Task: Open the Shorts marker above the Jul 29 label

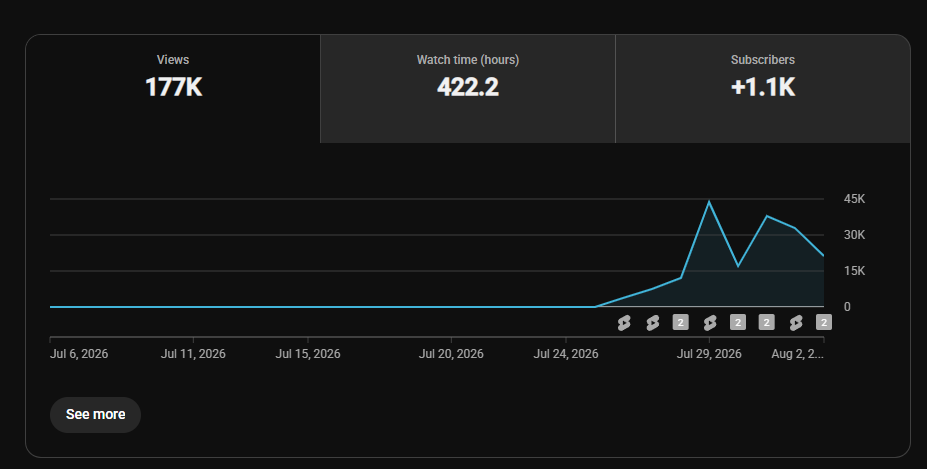Action: (709, 322)
